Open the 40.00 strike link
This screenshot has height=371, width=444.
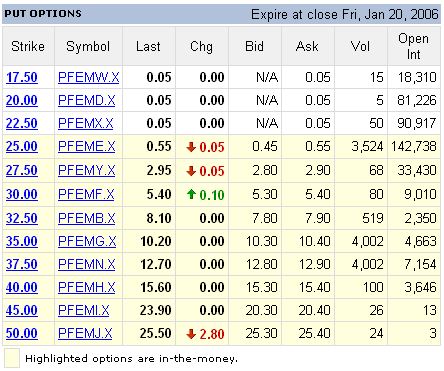pyautogui.click(x=22, y=287)
